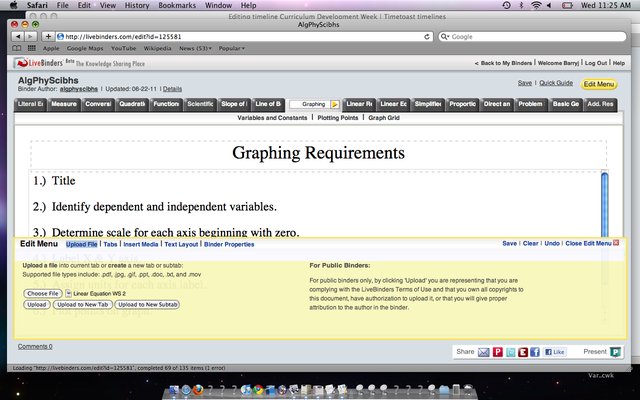Screen dimensions: 640x400
Task: Open Quick Guide link
Action: pyautogui.click(x=556, y=83)
